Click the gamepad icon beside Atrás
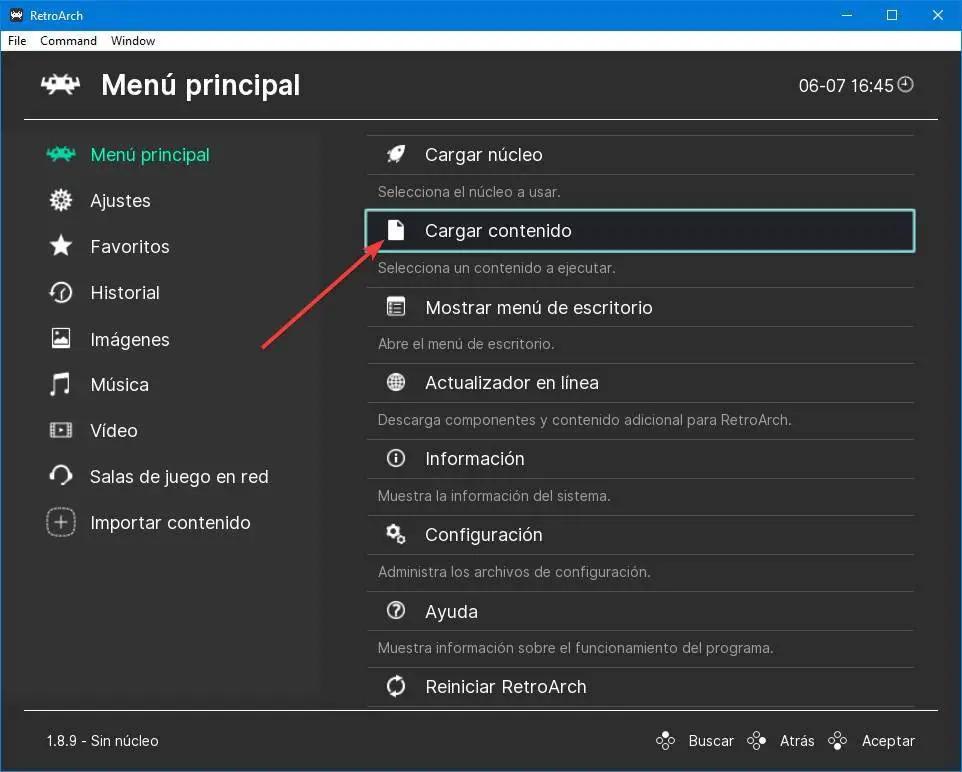Viewport: 962px width, 772px height. click(756, 741)
